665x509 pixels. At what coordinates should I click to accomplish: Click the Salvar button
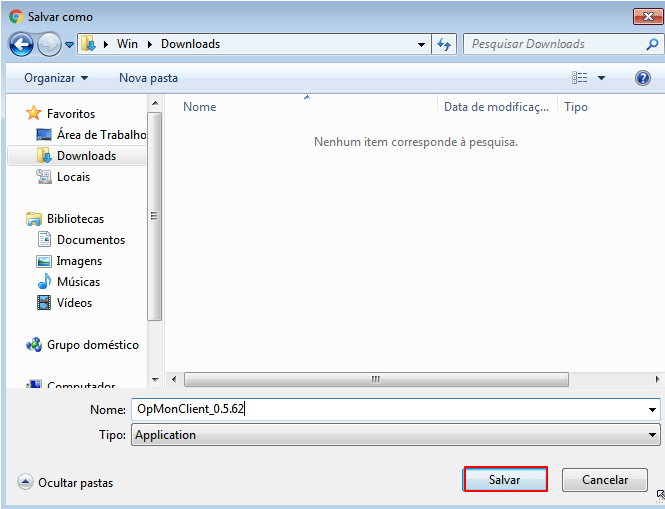(x=505, y=480)
